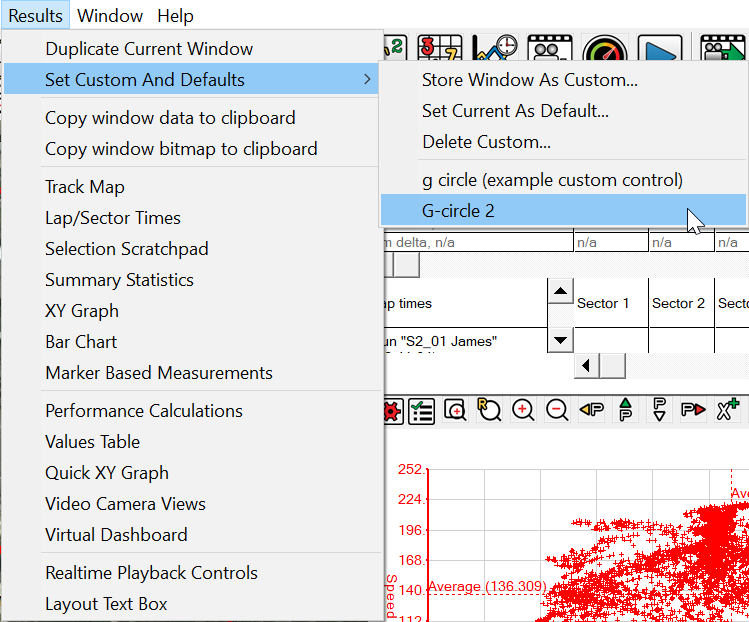The width and height of the screenshot is (749, 622).
Task: Click the horizontal scrollbar left arrow
Action: tap(587, 366)
